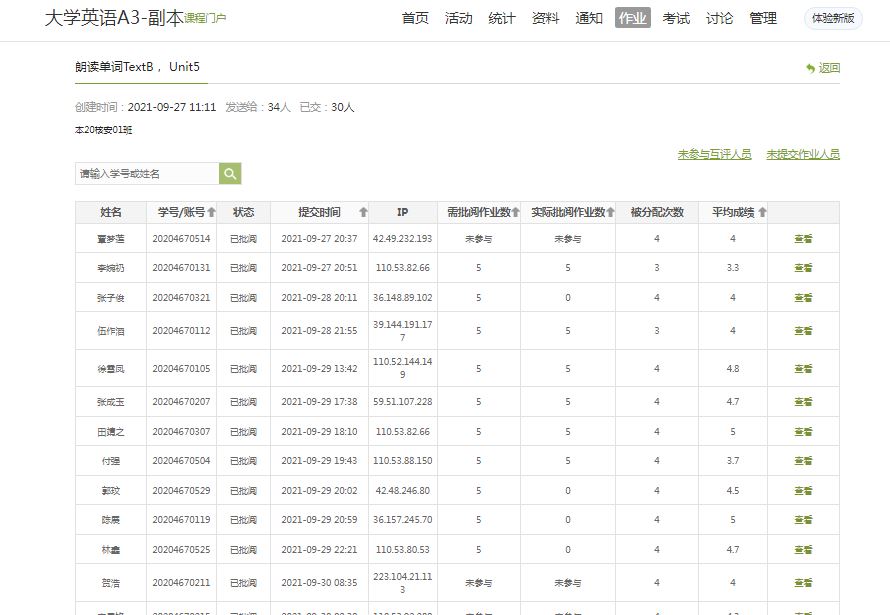The height and width of the screenshot is (615, 890).
Task: Select the IP cell 59.51.107.228
Action: coord(402,402)
